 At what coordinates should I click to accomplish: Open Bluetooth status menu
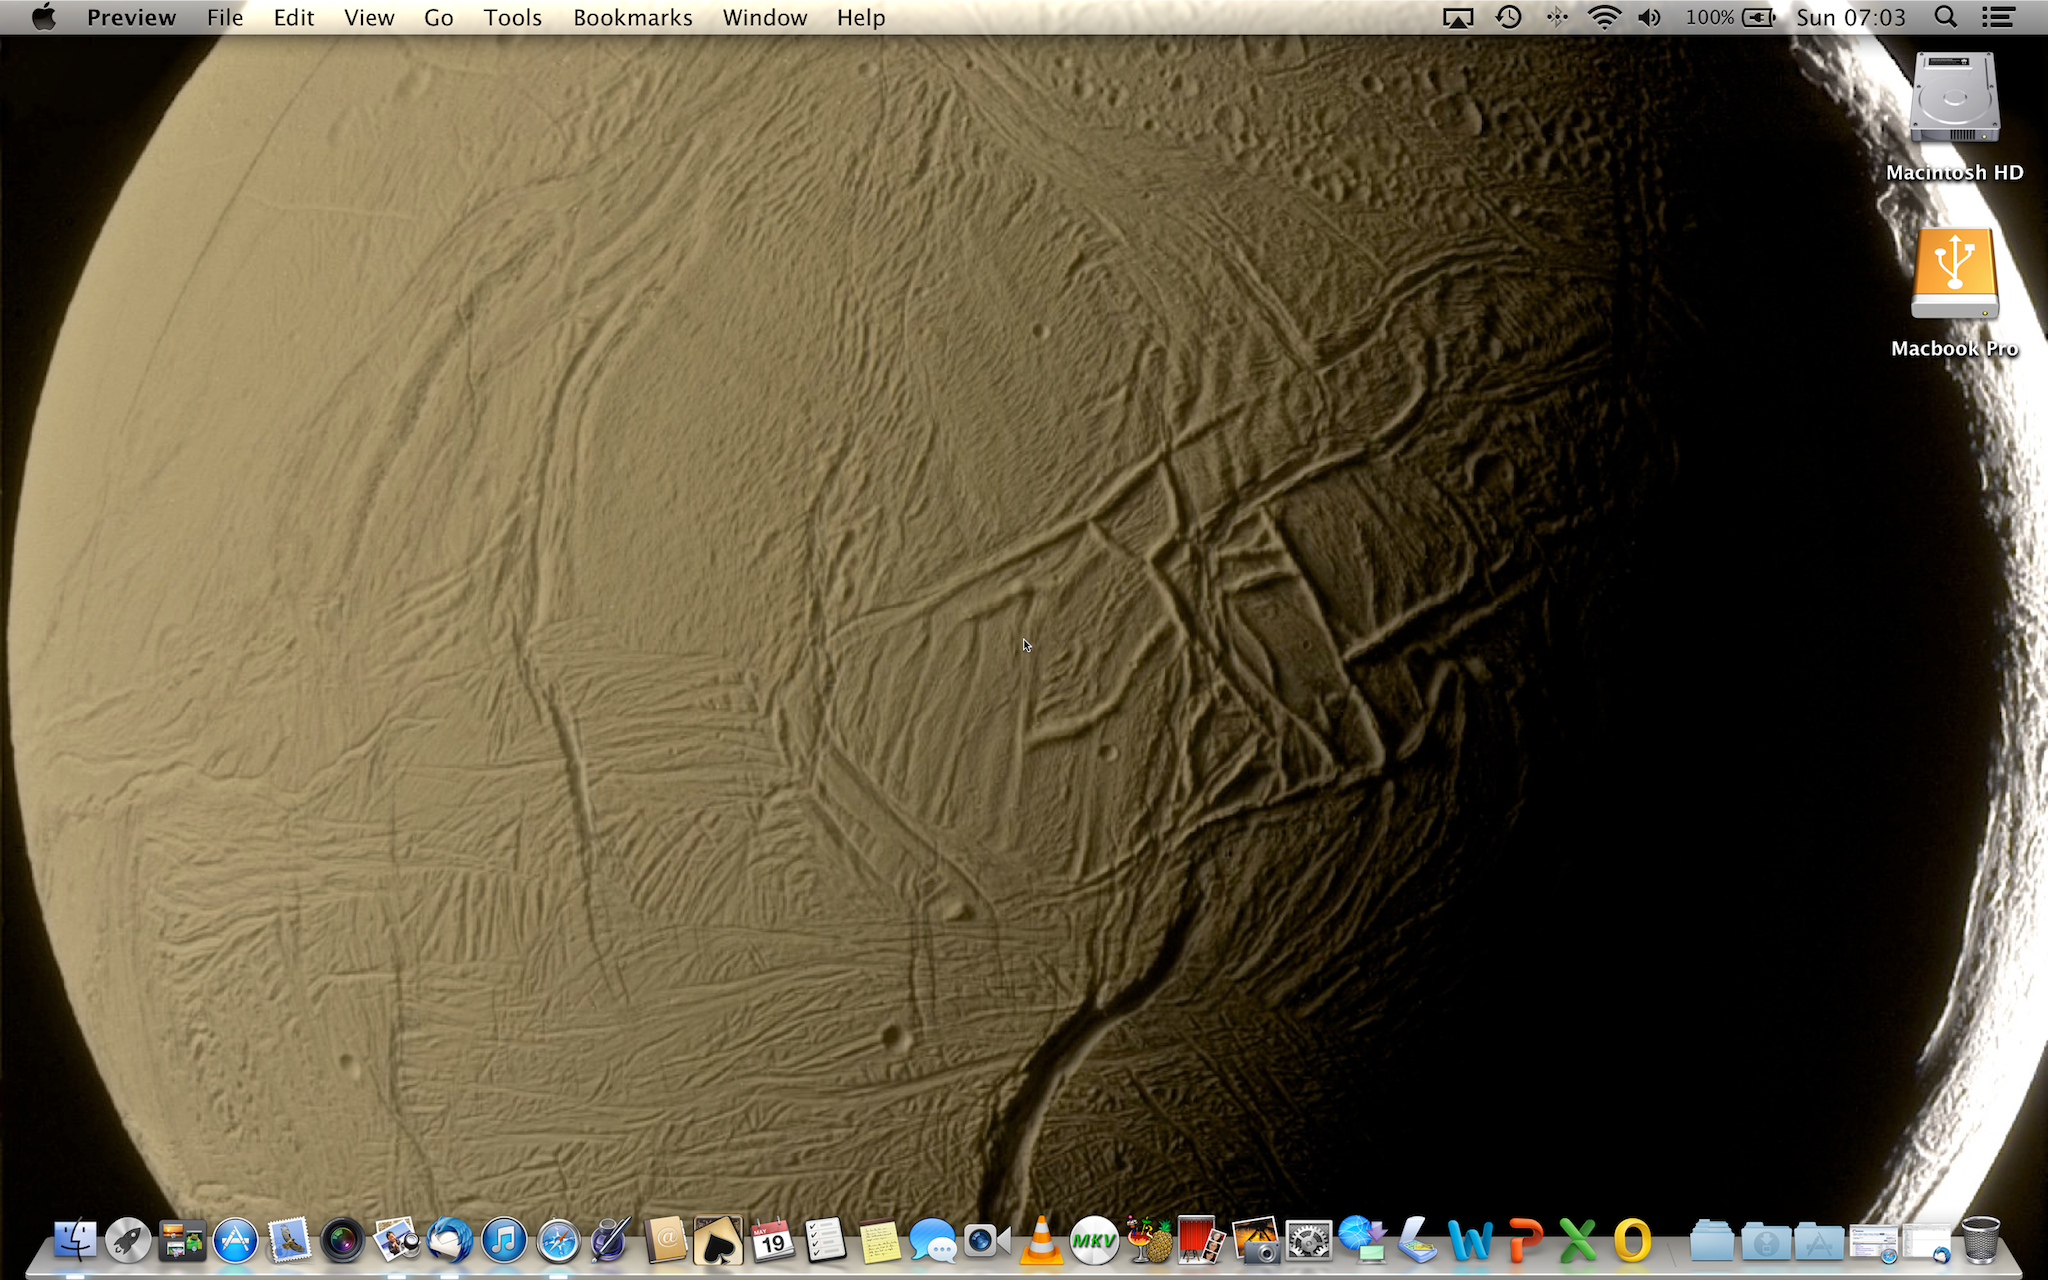coord(1557,17)
